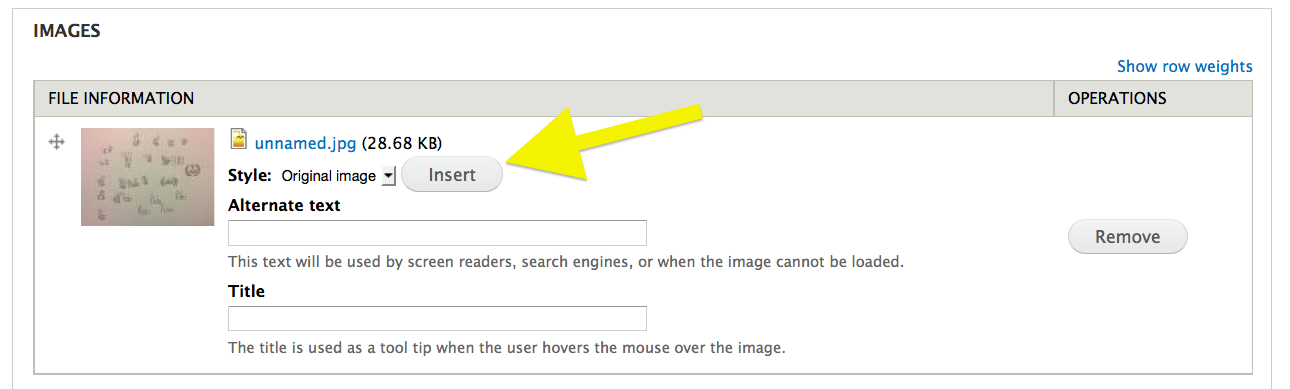Click the JPG file type icon
1290x389 pixels.
click(x=239, y=139)
